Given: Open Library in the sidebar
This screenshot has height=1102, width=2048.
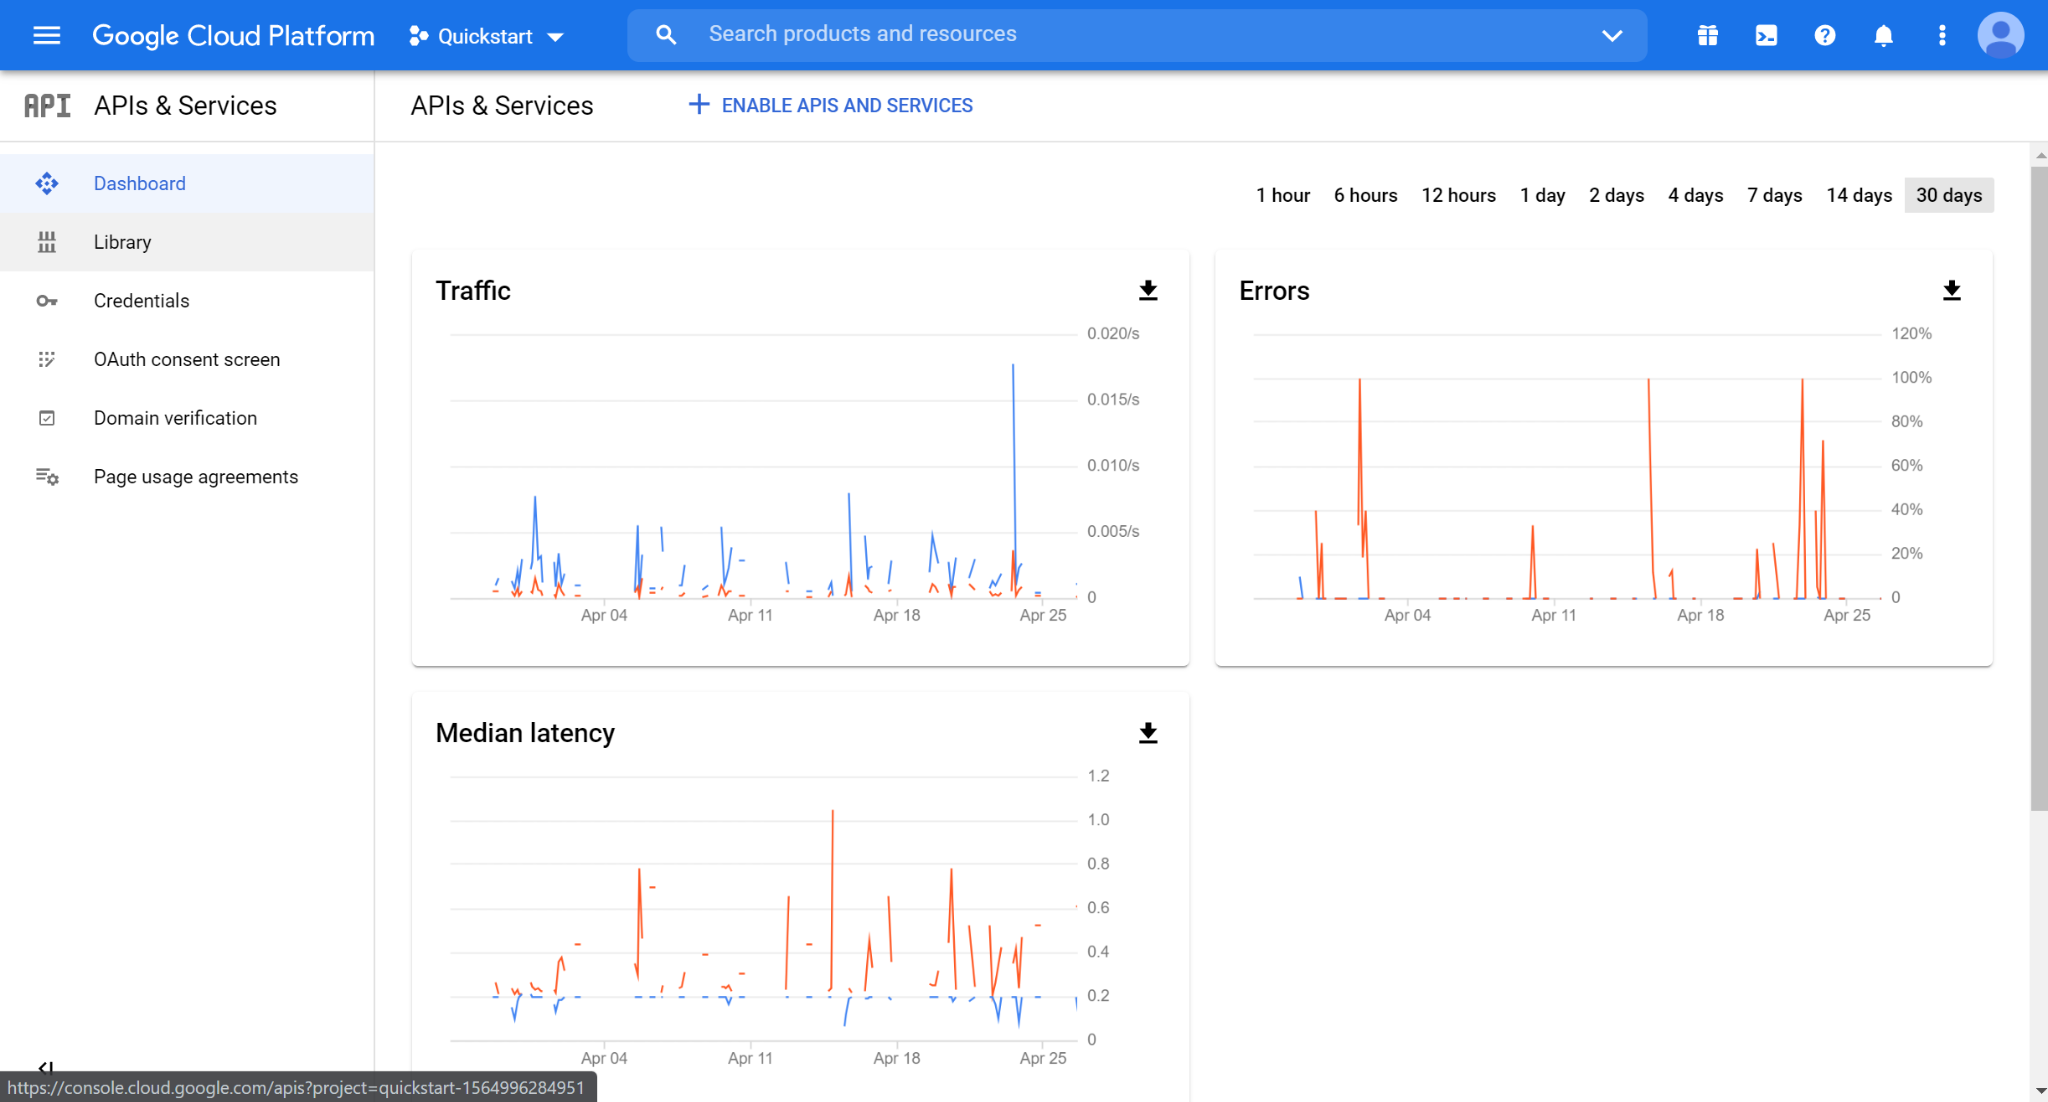Looking at the screenshot, I should [187, 242].
